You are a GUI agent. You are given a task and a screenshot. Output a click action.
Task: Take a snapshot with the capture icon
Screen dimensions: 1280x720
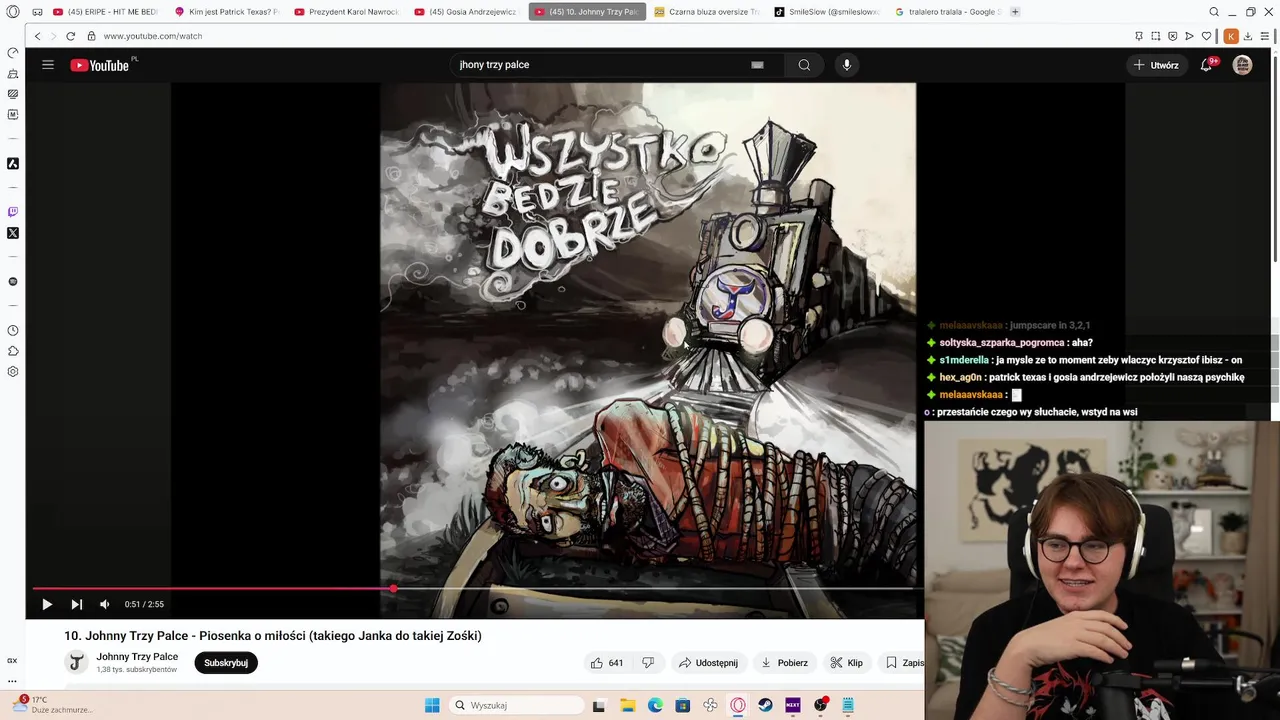1156,36
